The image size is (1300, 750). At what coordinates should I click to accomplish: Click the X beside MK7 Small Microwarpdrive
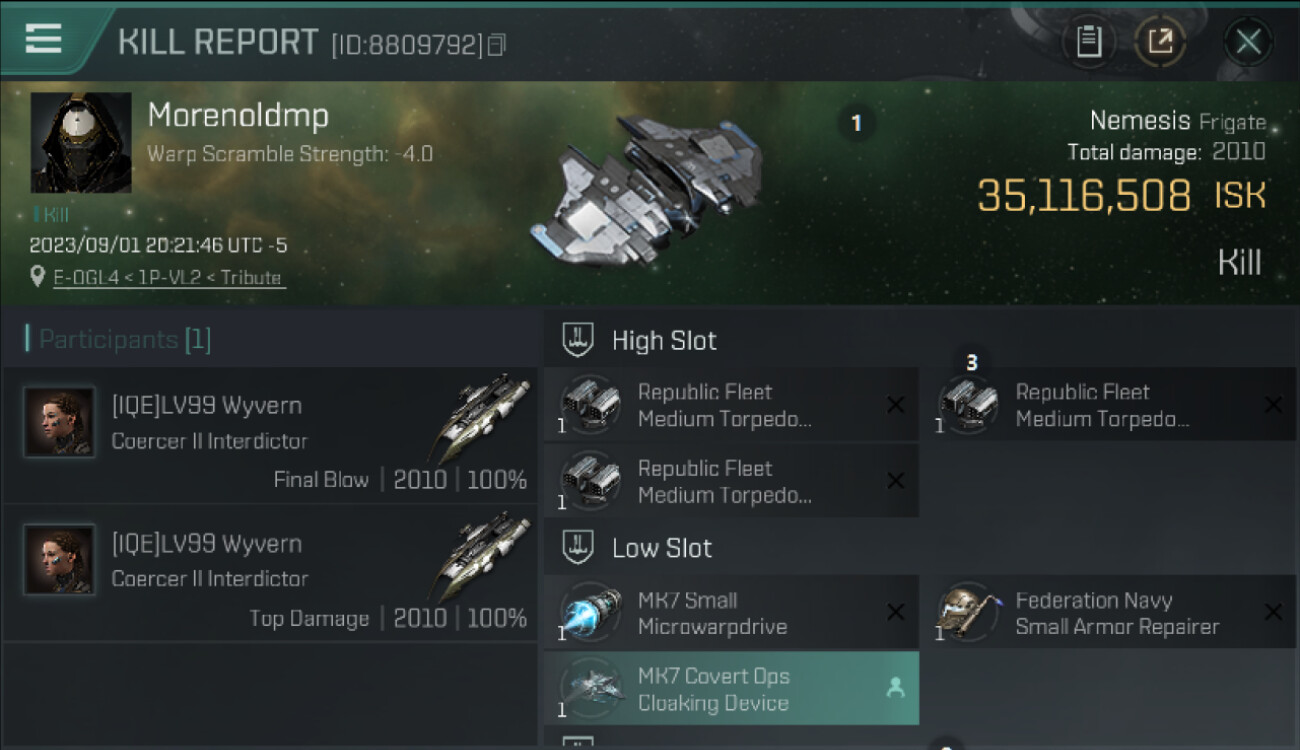(895, 612)
